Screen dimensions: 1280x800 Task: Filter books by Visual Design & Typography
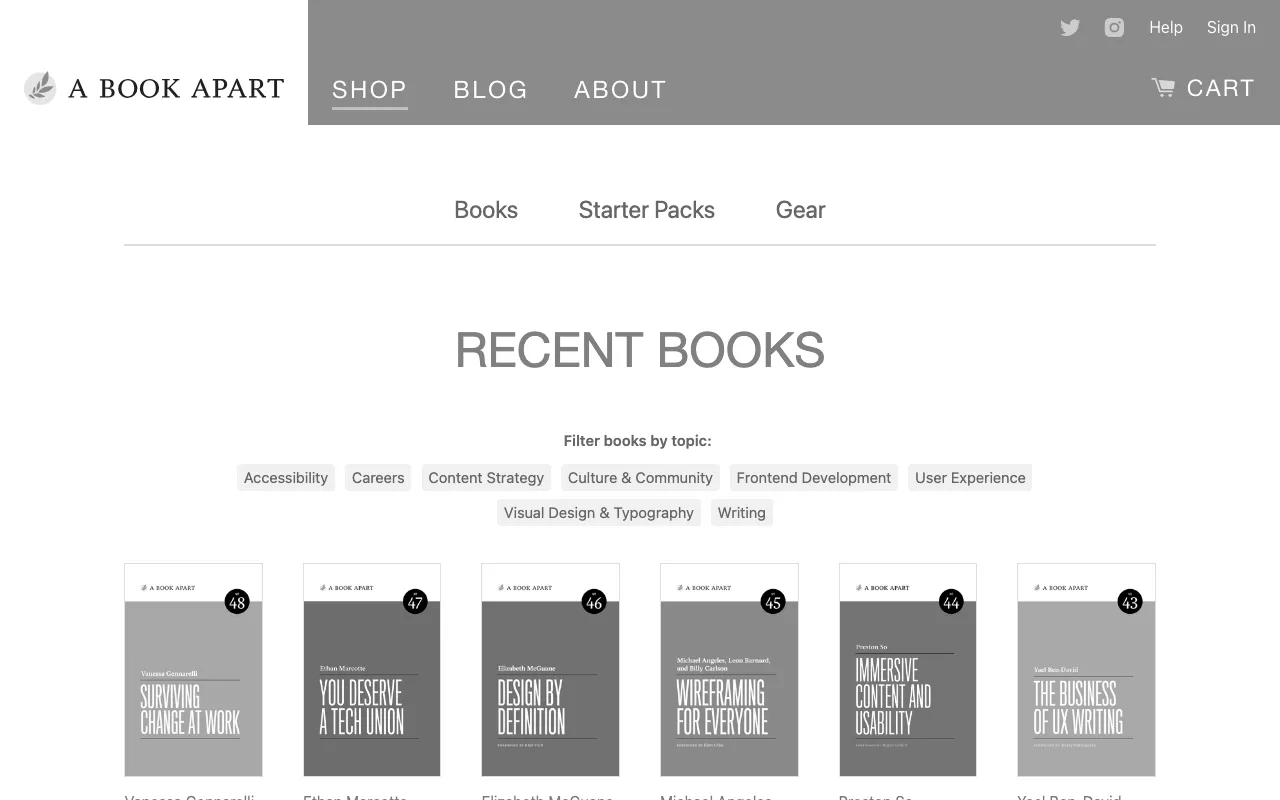click(599, 513)
